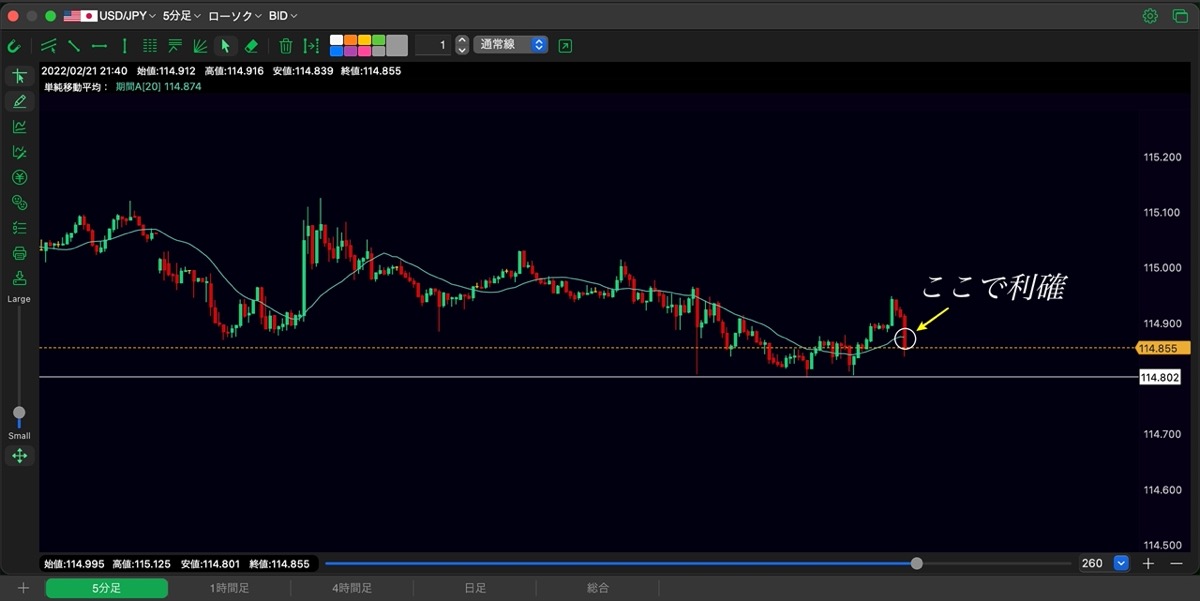The image size is (1200, 601).
Task: Activate the arrow pointer tool
Action: pos(225,45)
